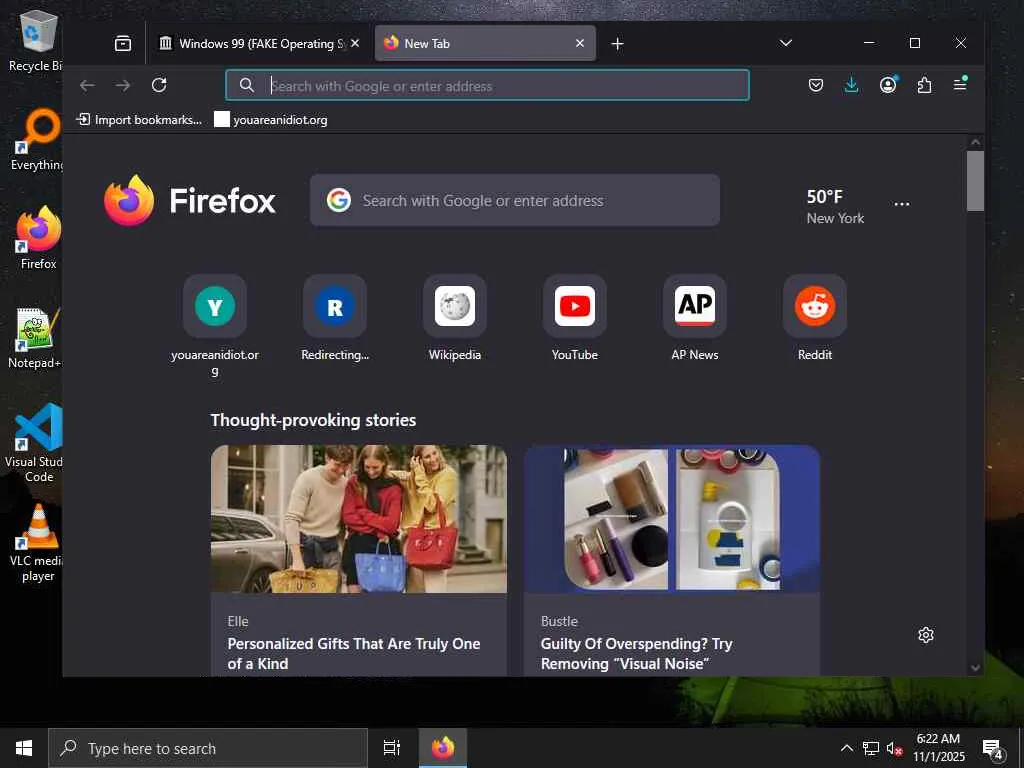
Task: Click the Firefox logo on new tab page
Action: [190, 200]
